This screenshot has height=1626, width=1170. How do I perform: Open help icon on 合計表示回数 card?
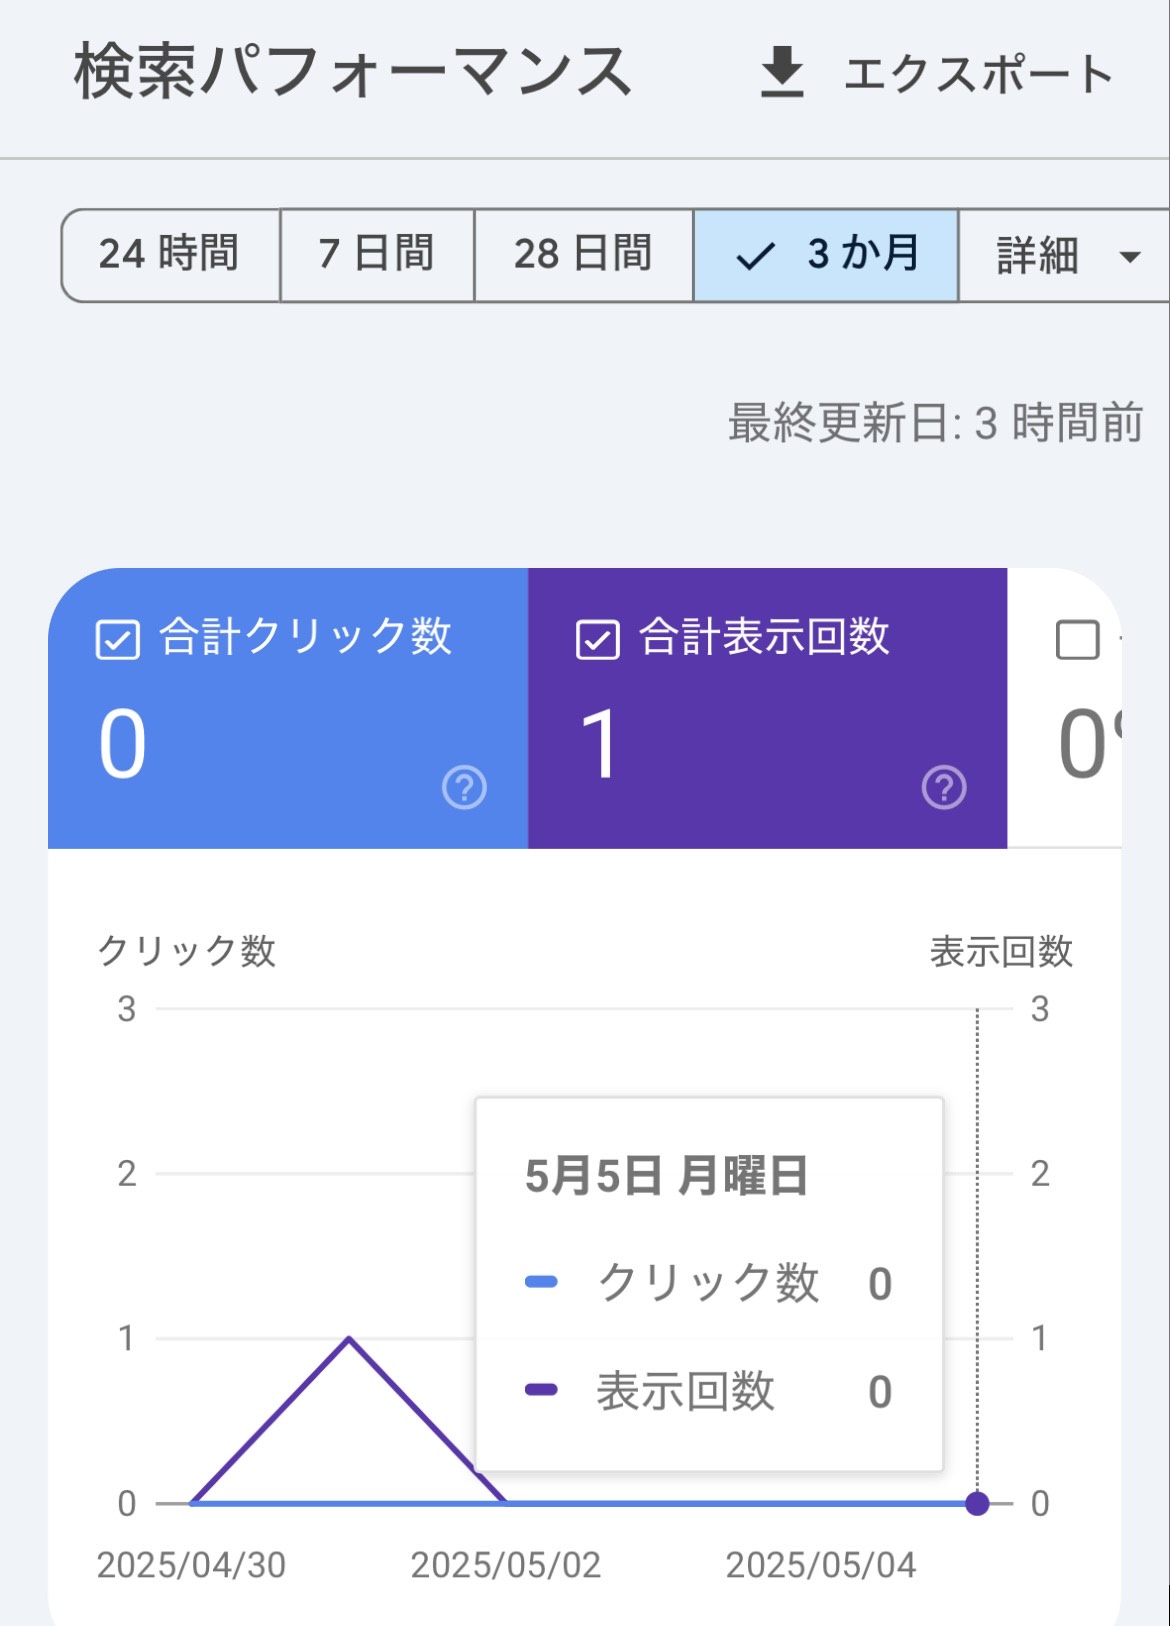coord(944,788)
